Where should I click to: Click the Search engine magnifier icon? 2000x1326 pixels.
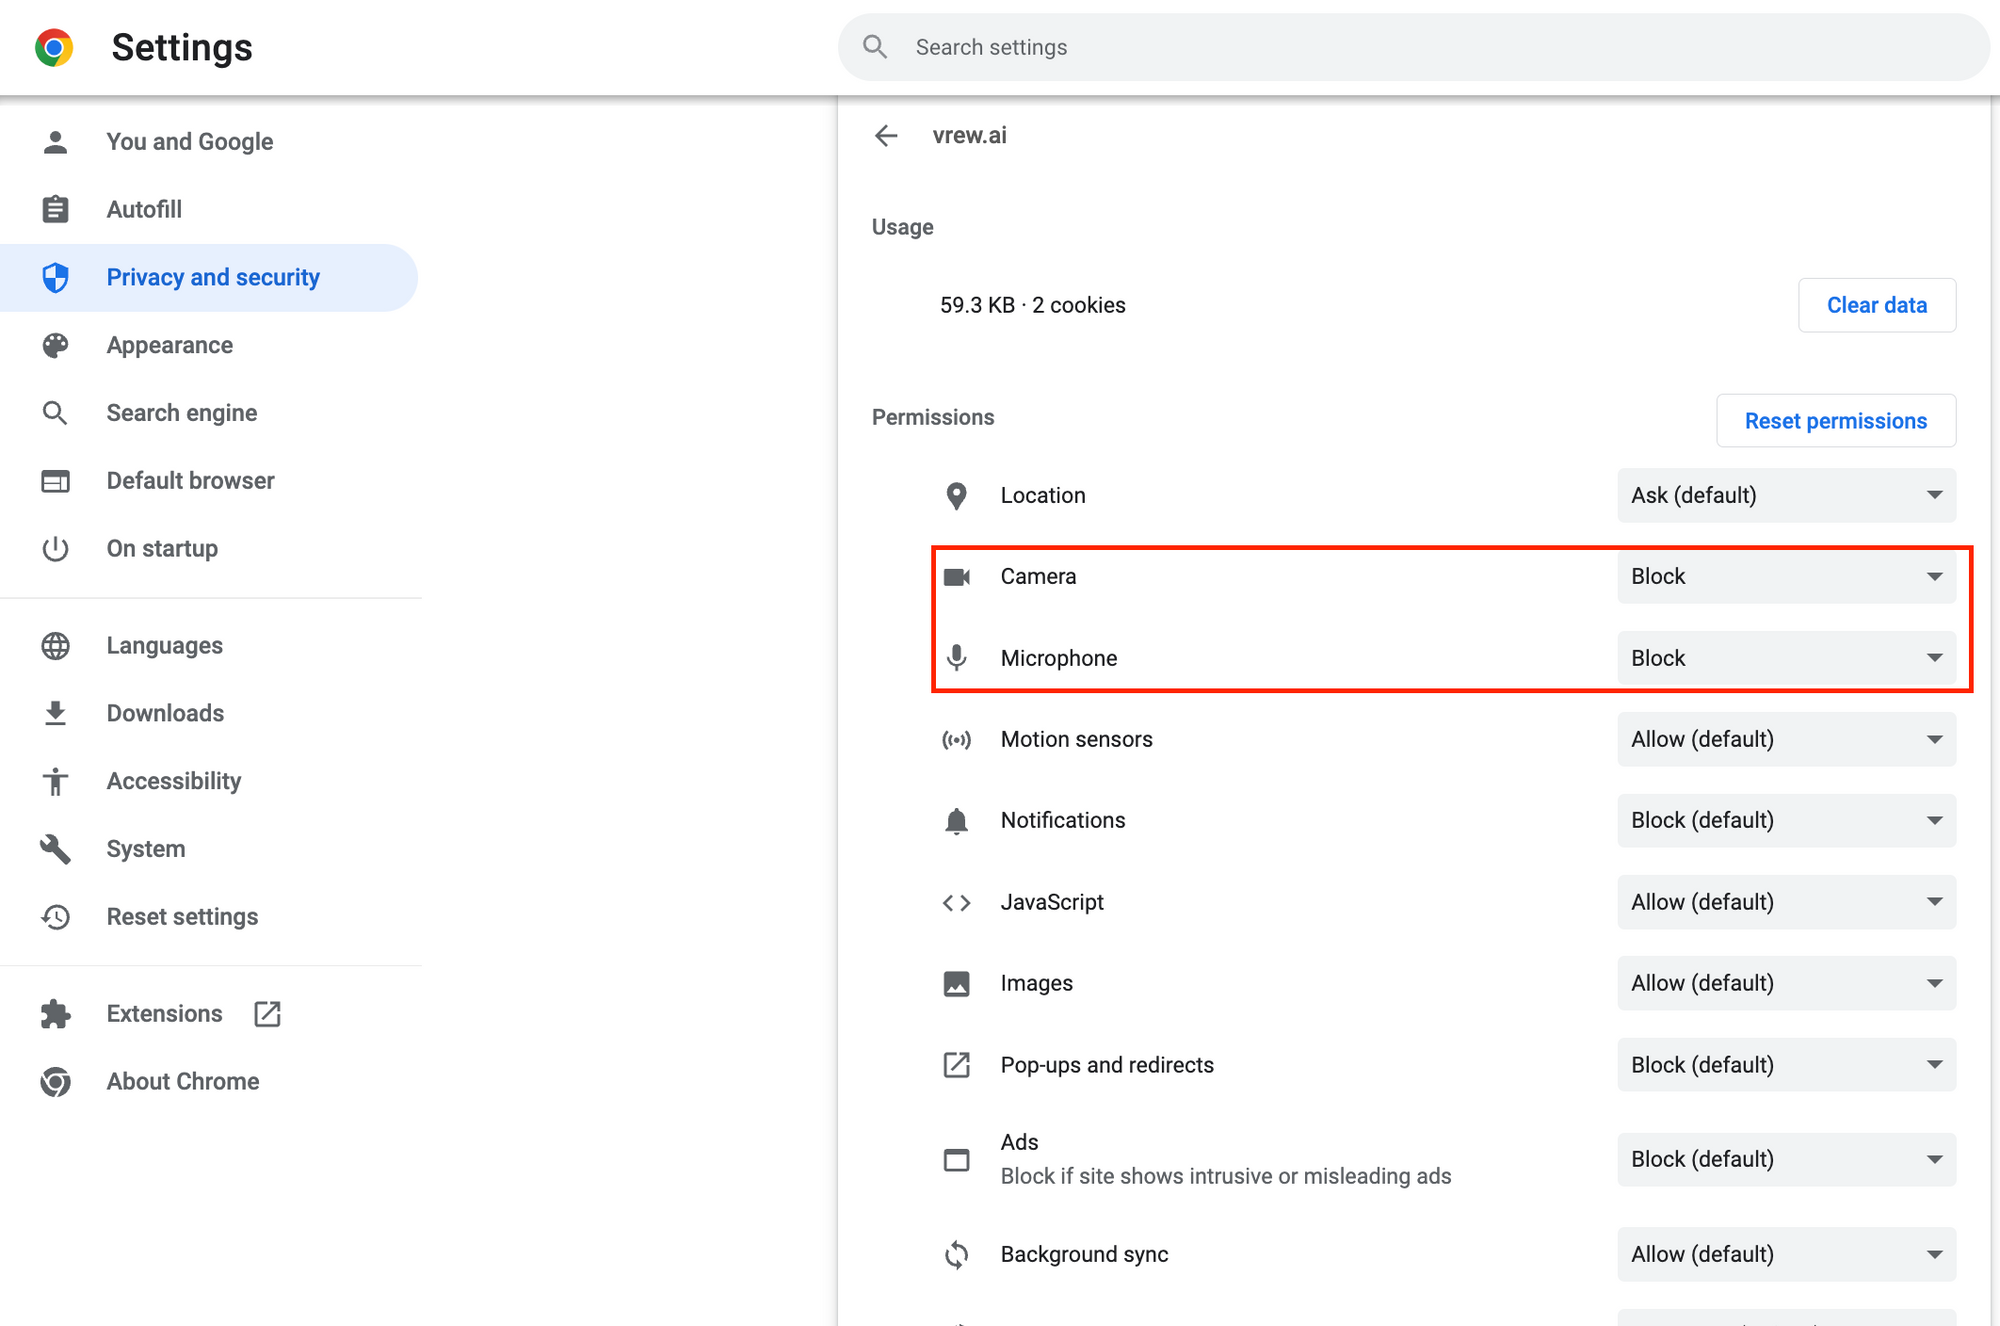[x=56, y=413]
